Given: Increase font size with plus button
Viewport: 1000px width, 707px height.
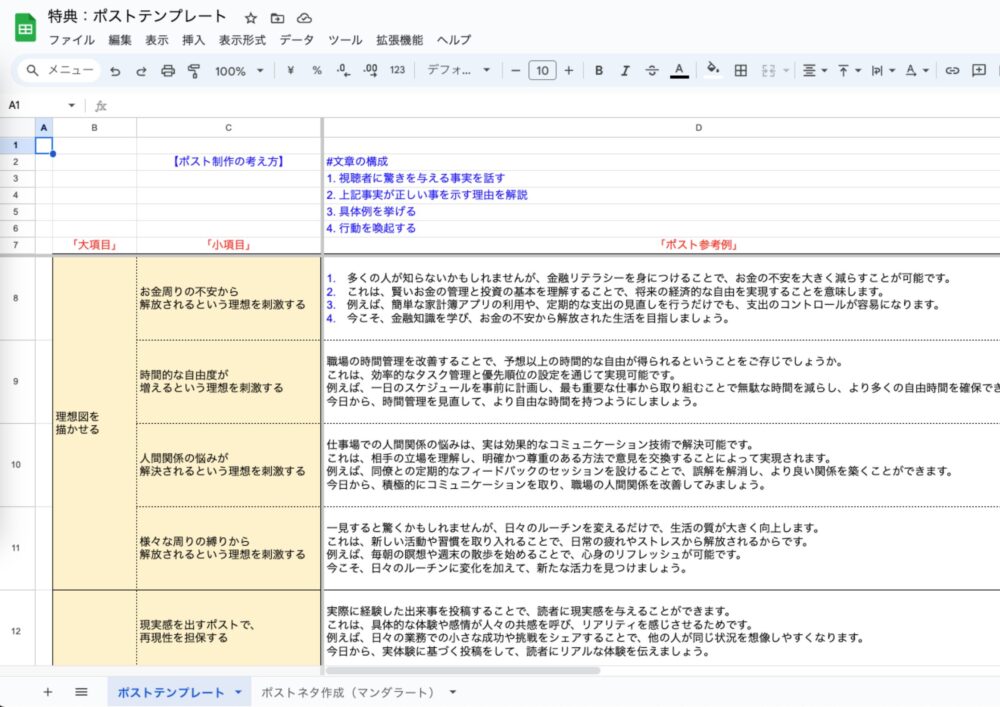Looking at the screenshot, I should click(569, 71).
